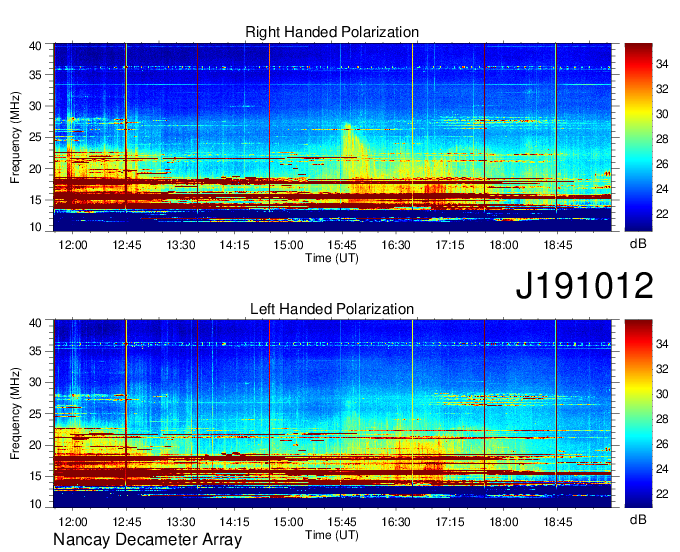The image size is (680, 552).
Task: Click the 34 dB label on the Left Handed color bar
Action: coord(662,344)
